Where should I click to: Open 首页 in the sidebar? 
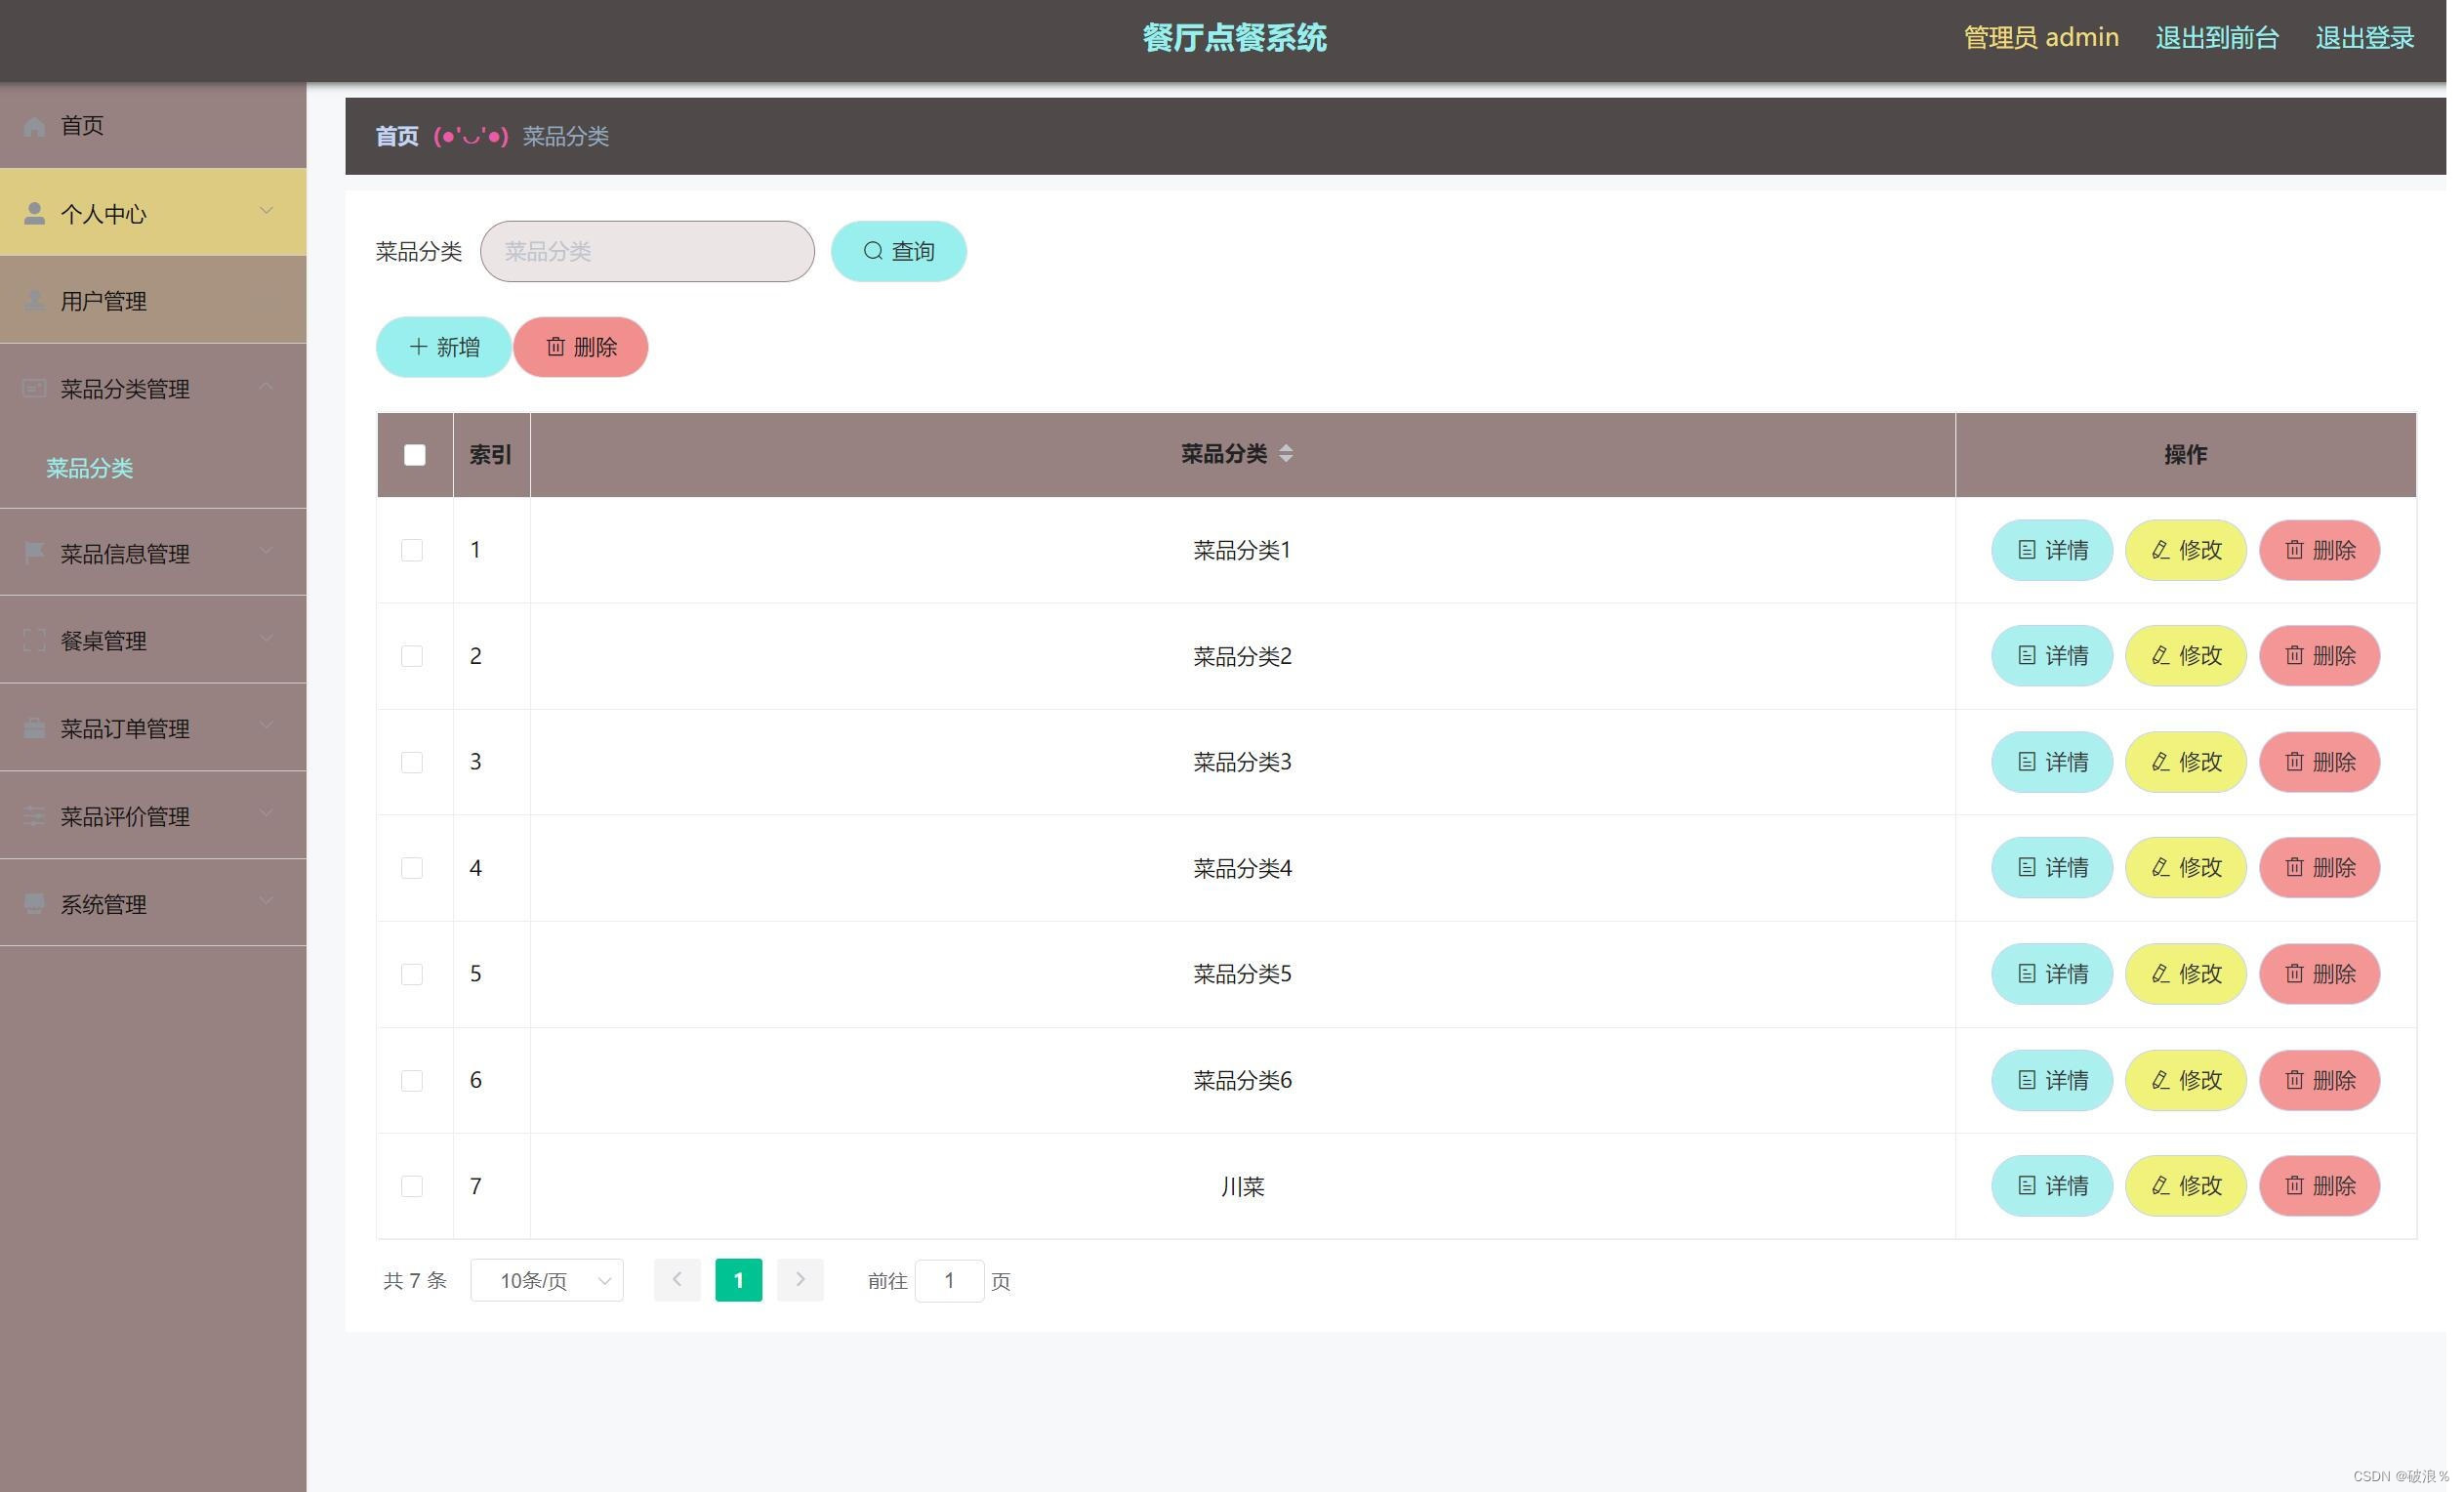[x=153, y=126]
